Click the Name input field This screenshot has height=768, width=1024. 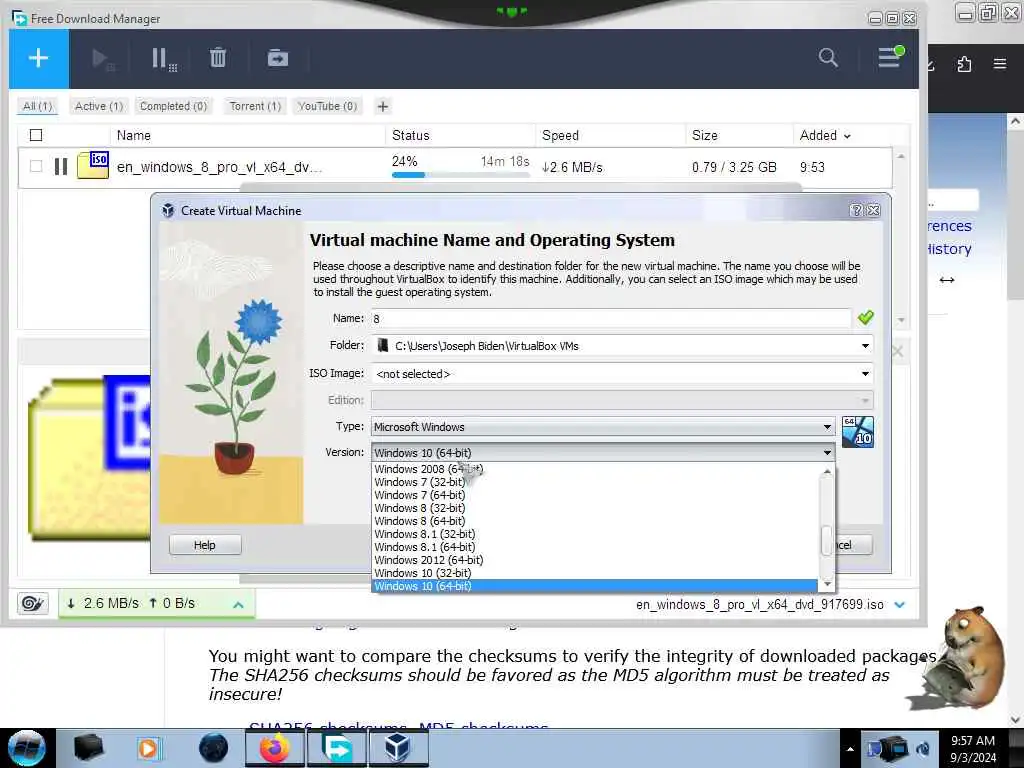[x=611, y=318]
